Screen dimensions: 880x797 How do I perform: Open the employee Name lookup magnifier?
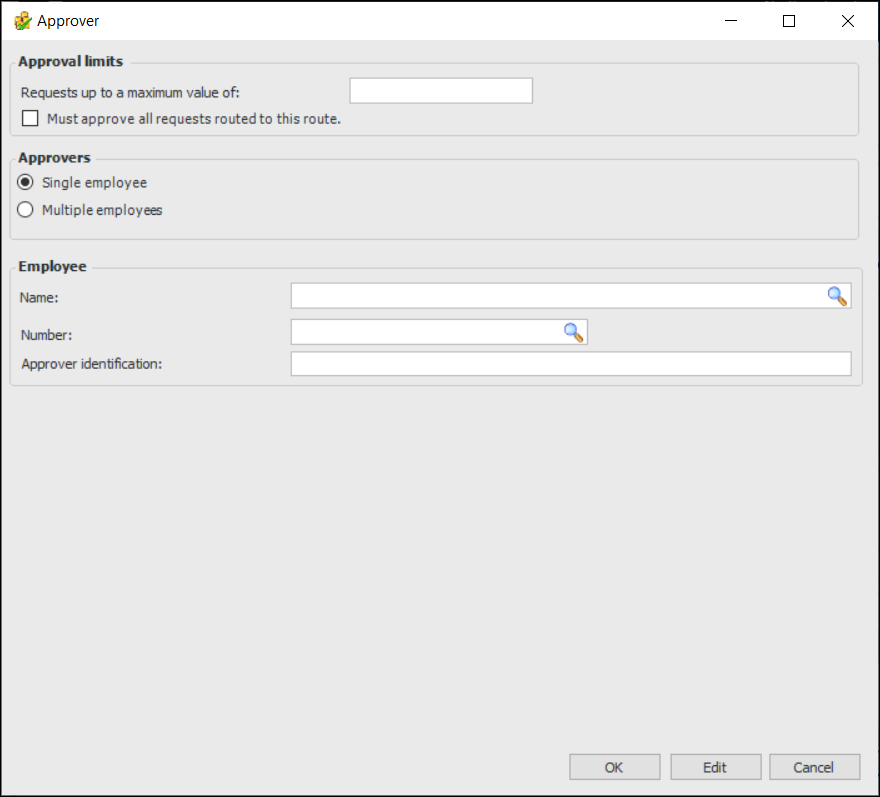(x=837, y=296)
